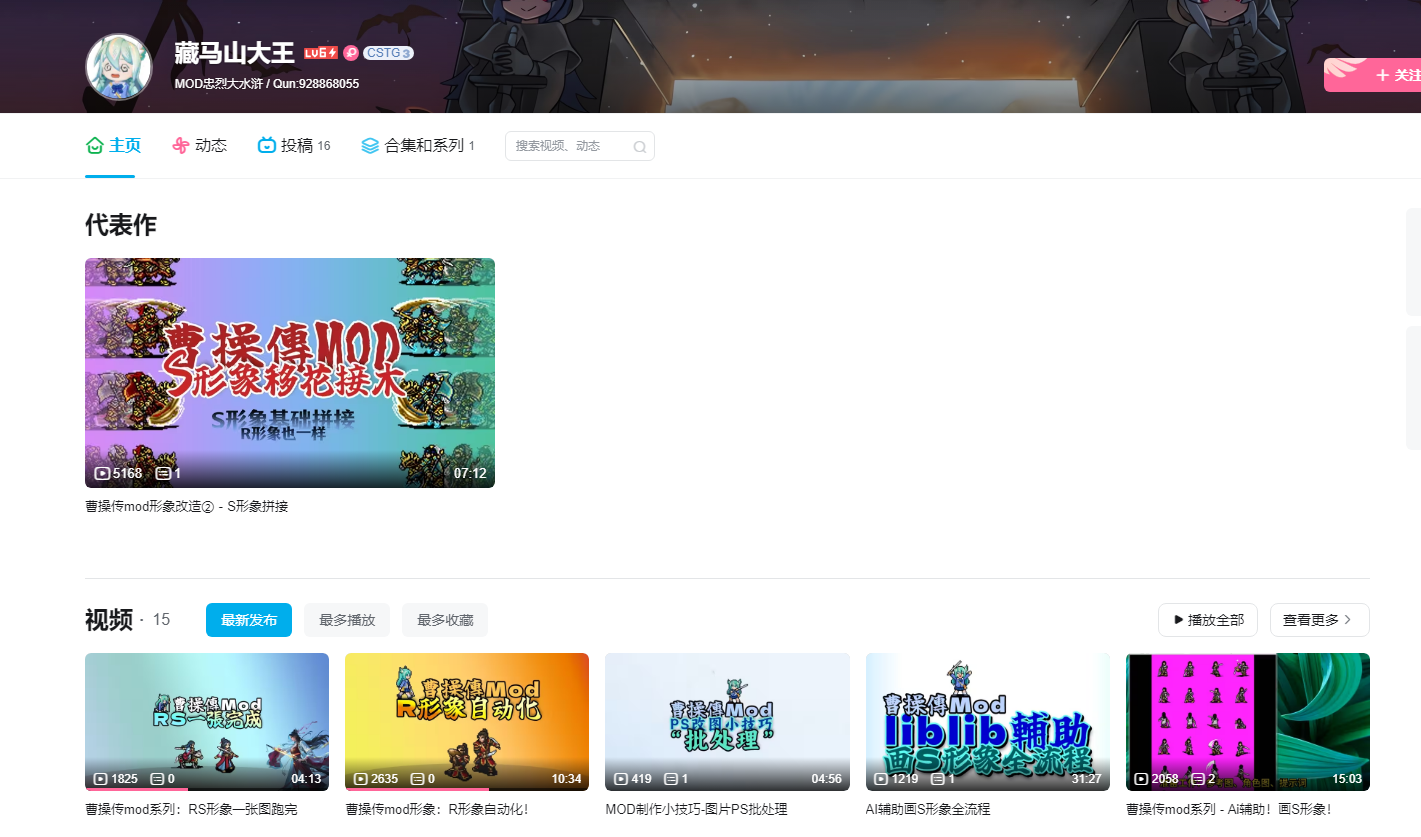
Task: Sort videos by 最新发布
Action: (249, 620)
